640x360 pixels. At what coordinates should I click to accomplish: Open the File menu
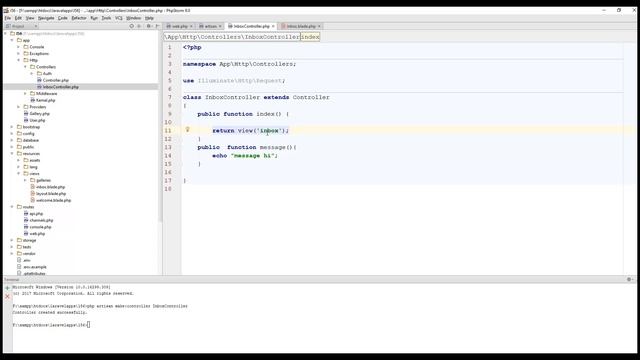(8, 18)
